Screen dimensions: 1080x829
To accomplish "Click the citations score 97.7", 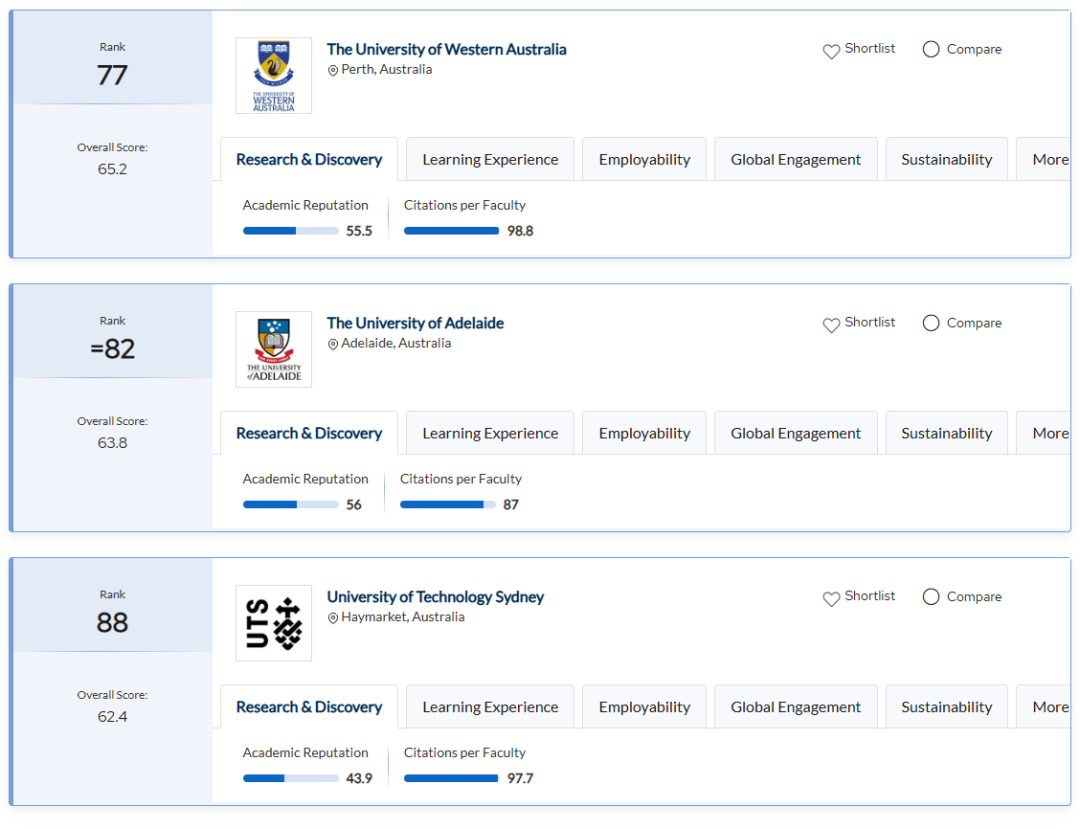I will coord(520,779).
